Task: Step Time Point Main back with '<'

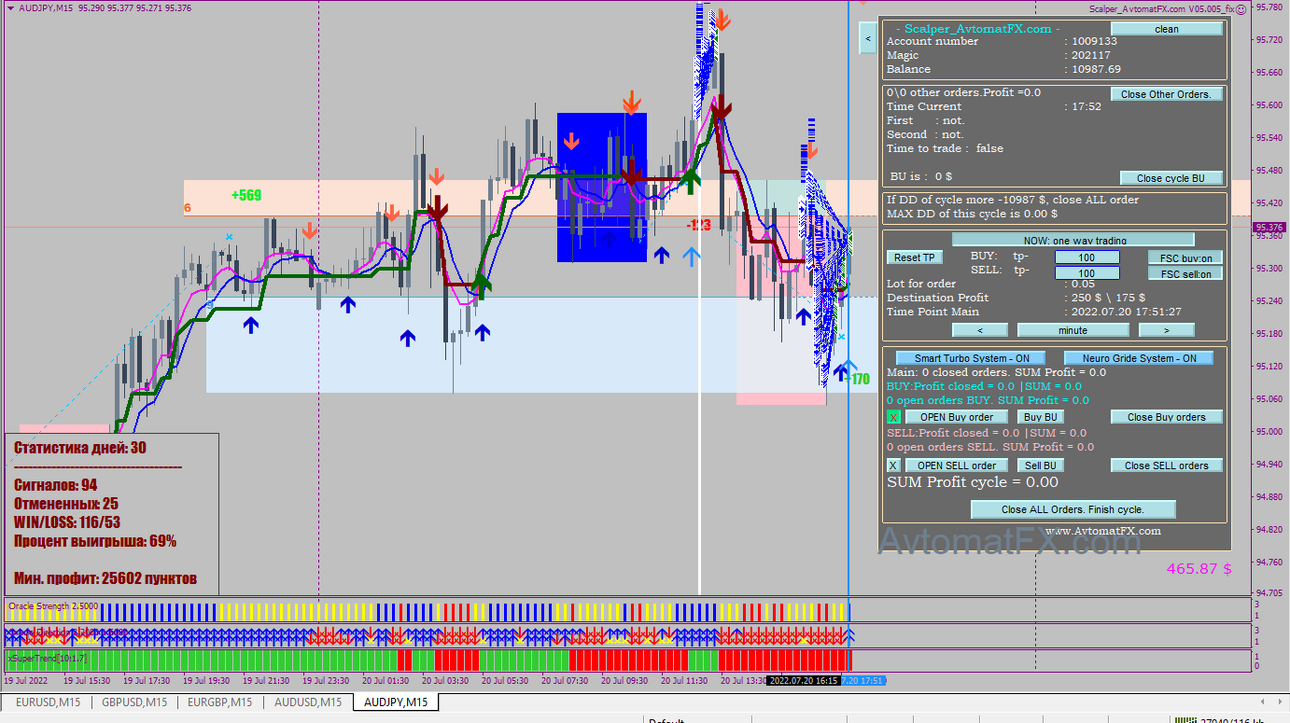Action: 978,330
